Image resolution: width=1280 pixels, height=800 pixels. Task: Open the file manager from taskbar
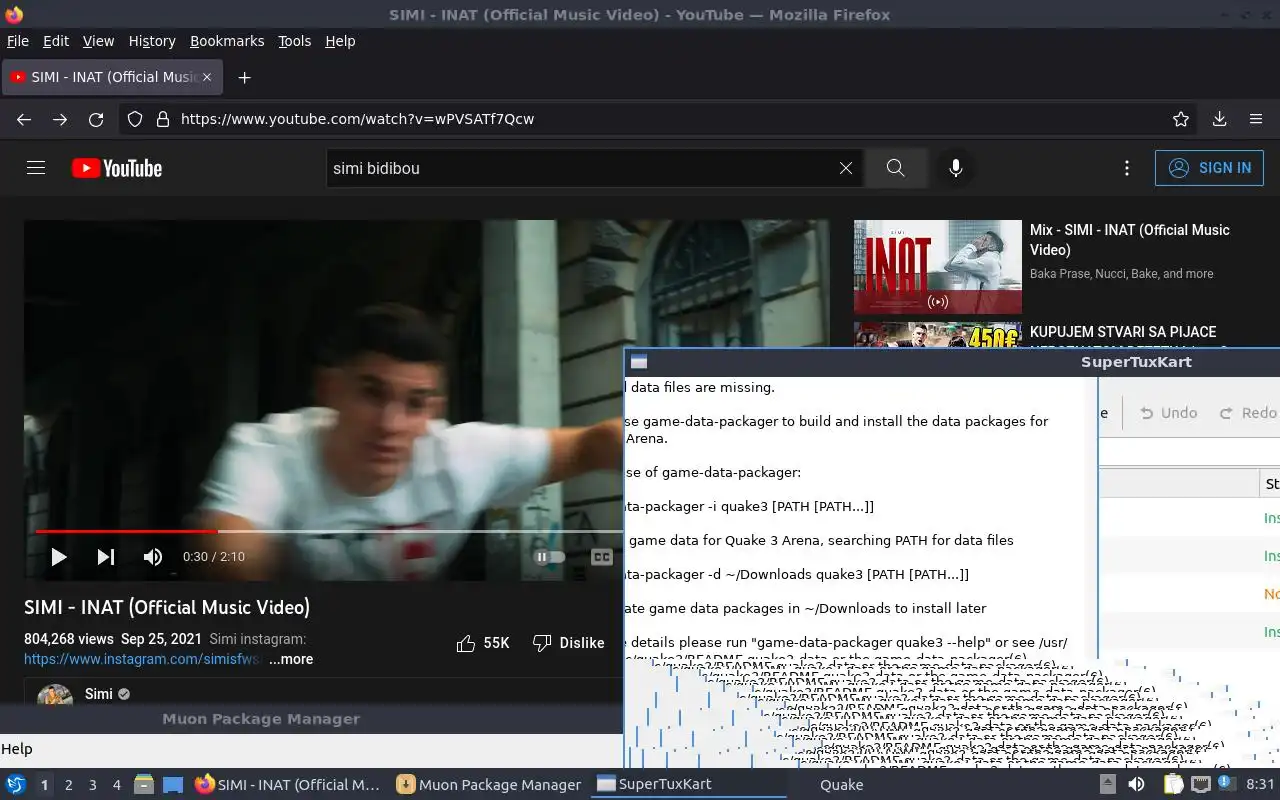(x=144, y=785)
